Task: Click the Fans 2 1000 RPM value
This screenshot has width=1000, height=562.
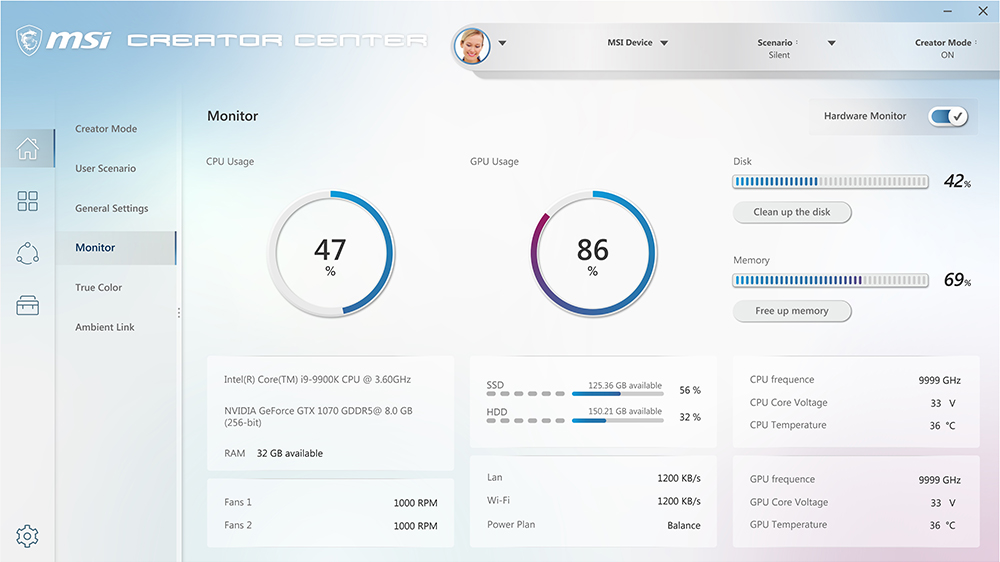Action: 415,526
